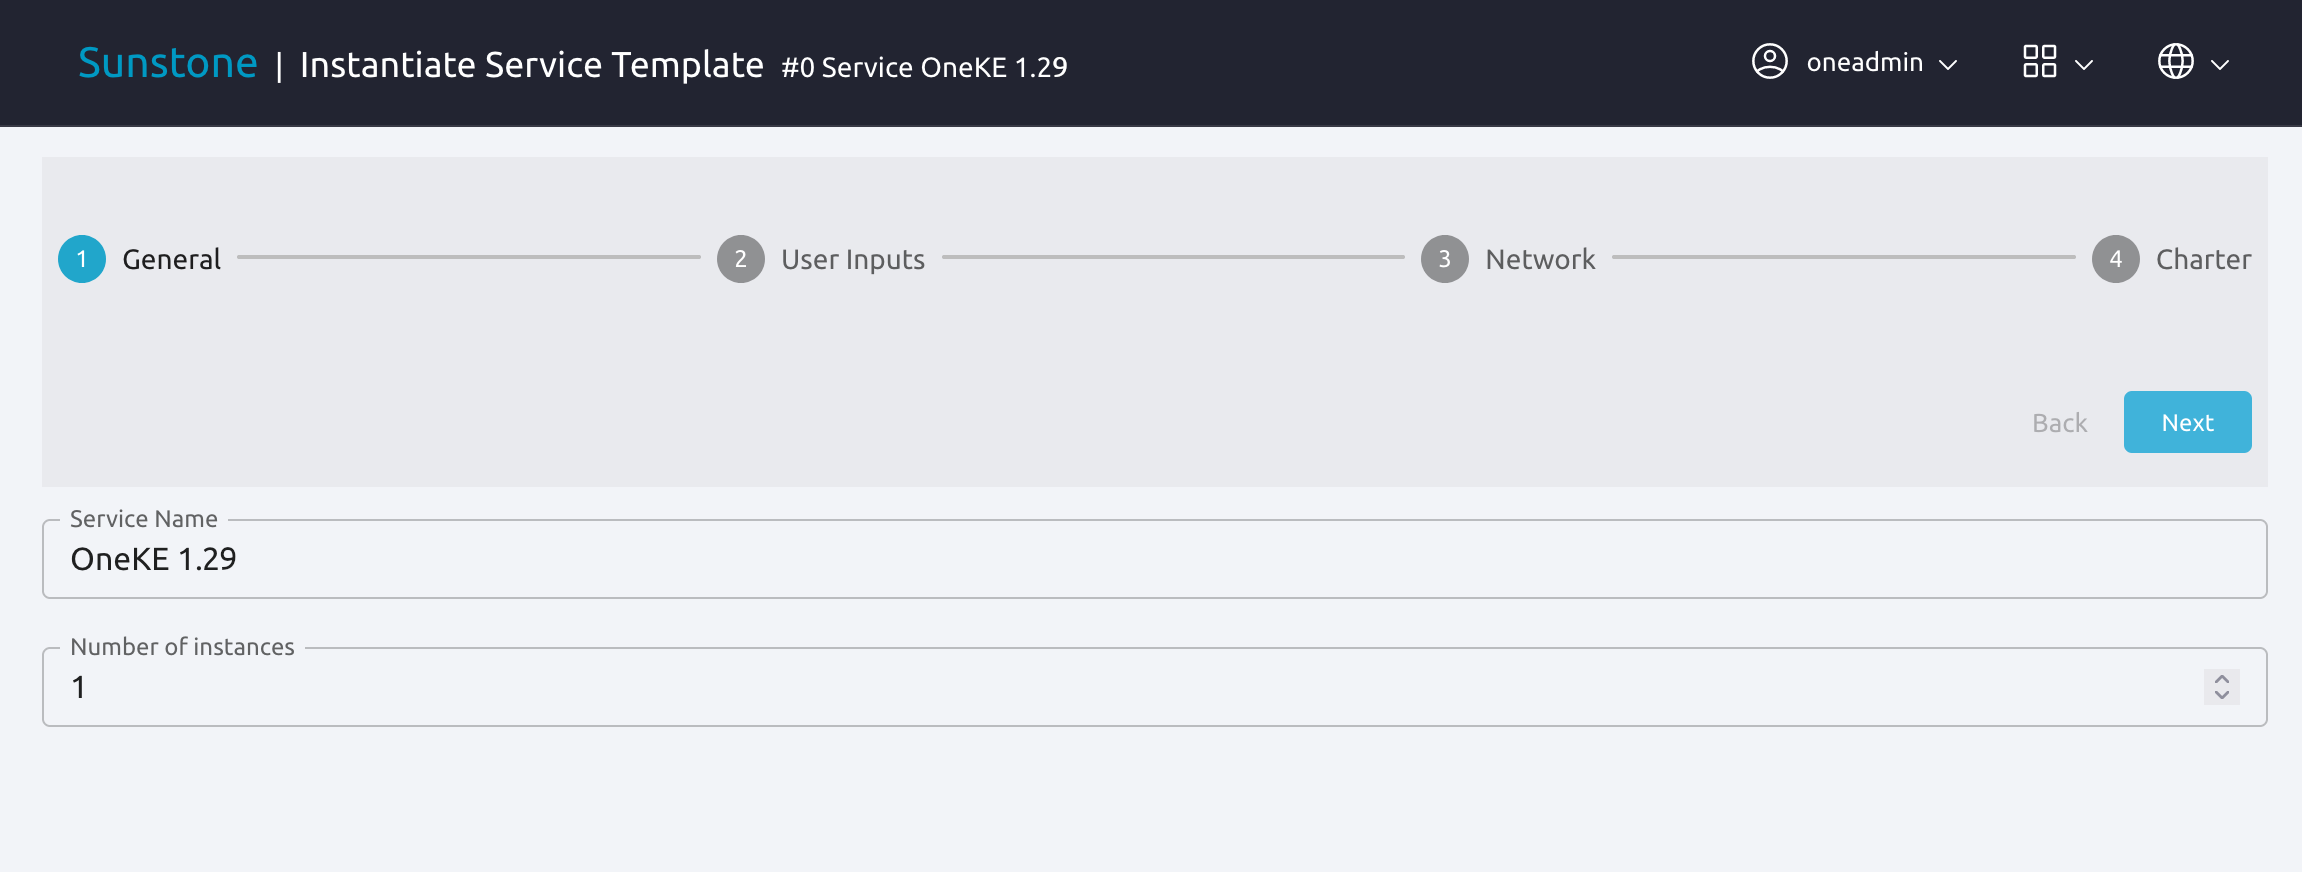Open the globe language icon
This screenshot has width=2302, height=872.
(x=2176, y=62)
